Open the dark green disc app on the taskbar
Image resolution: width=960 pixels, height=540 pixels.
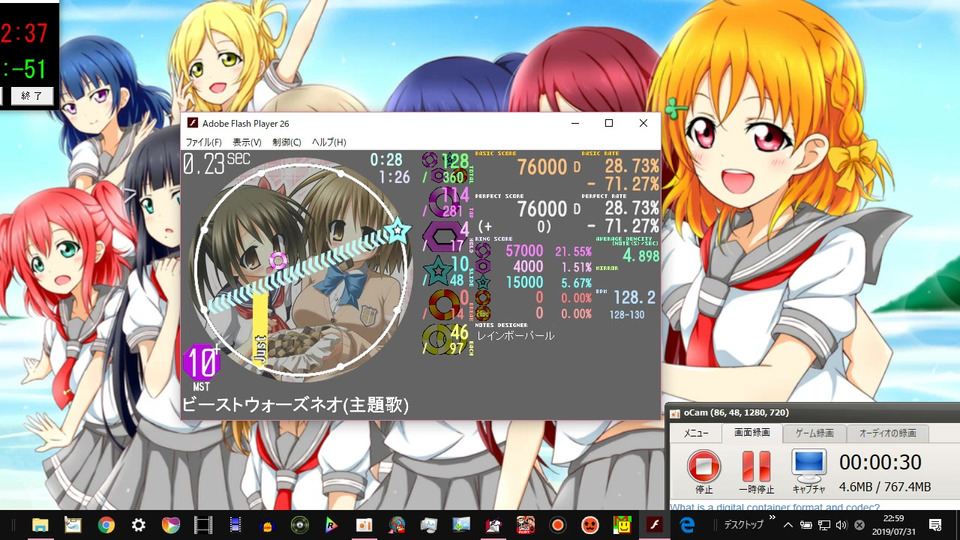pos(299,525)
